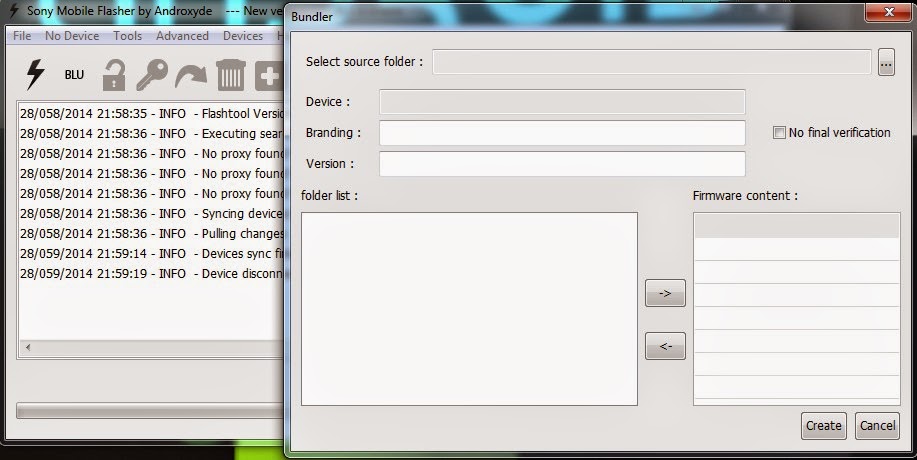Click the Firmware content list header row
Viewport: 917px width, 460px height.
pos(797,226)
